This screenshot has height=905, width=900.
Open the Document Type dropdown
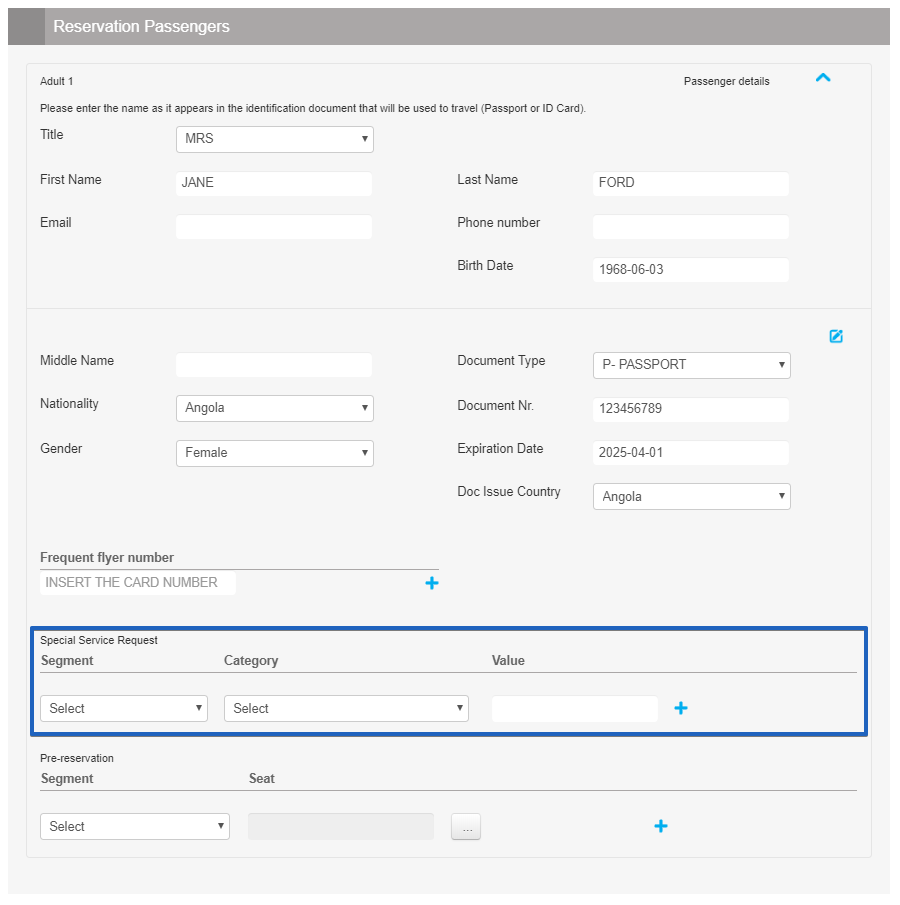(x=691, y=365)
